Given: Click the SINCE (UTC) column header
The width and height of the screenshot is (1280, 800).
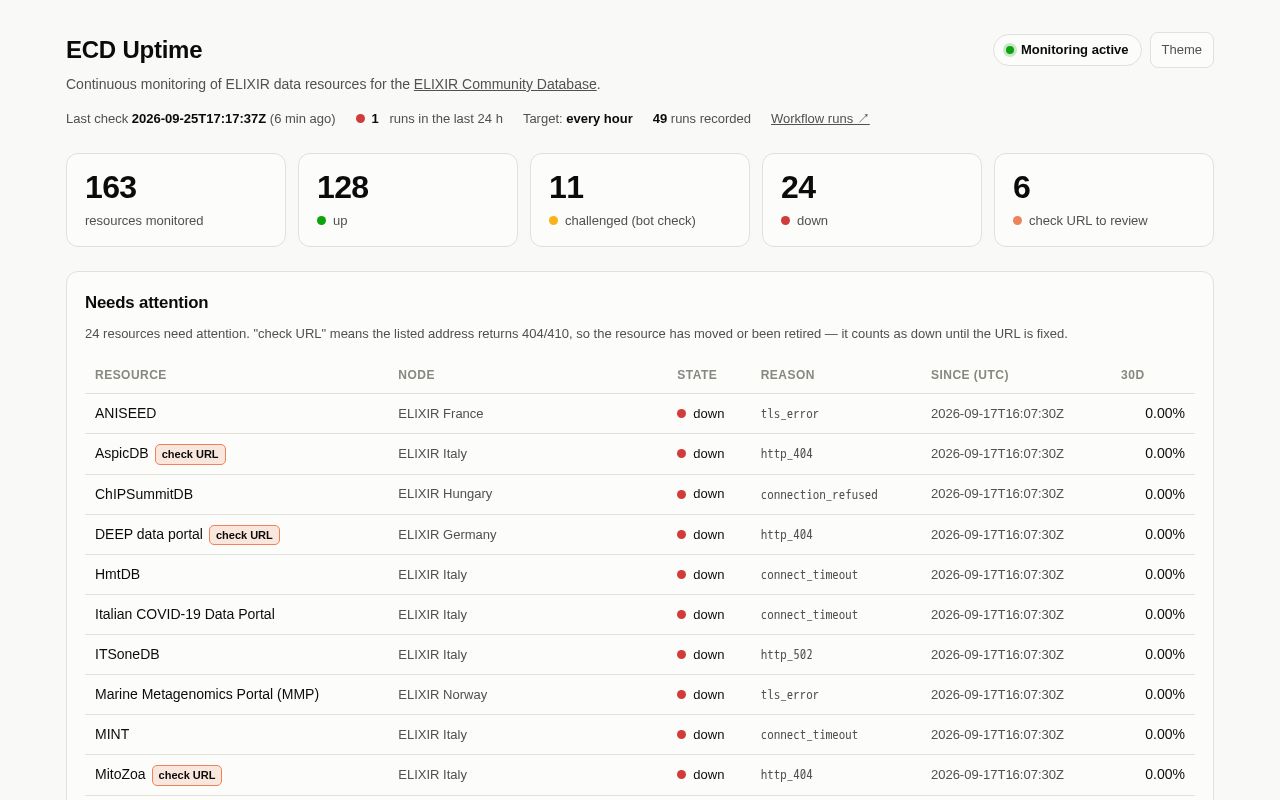Looking at the screenshot, I should (x=970, y=375).
